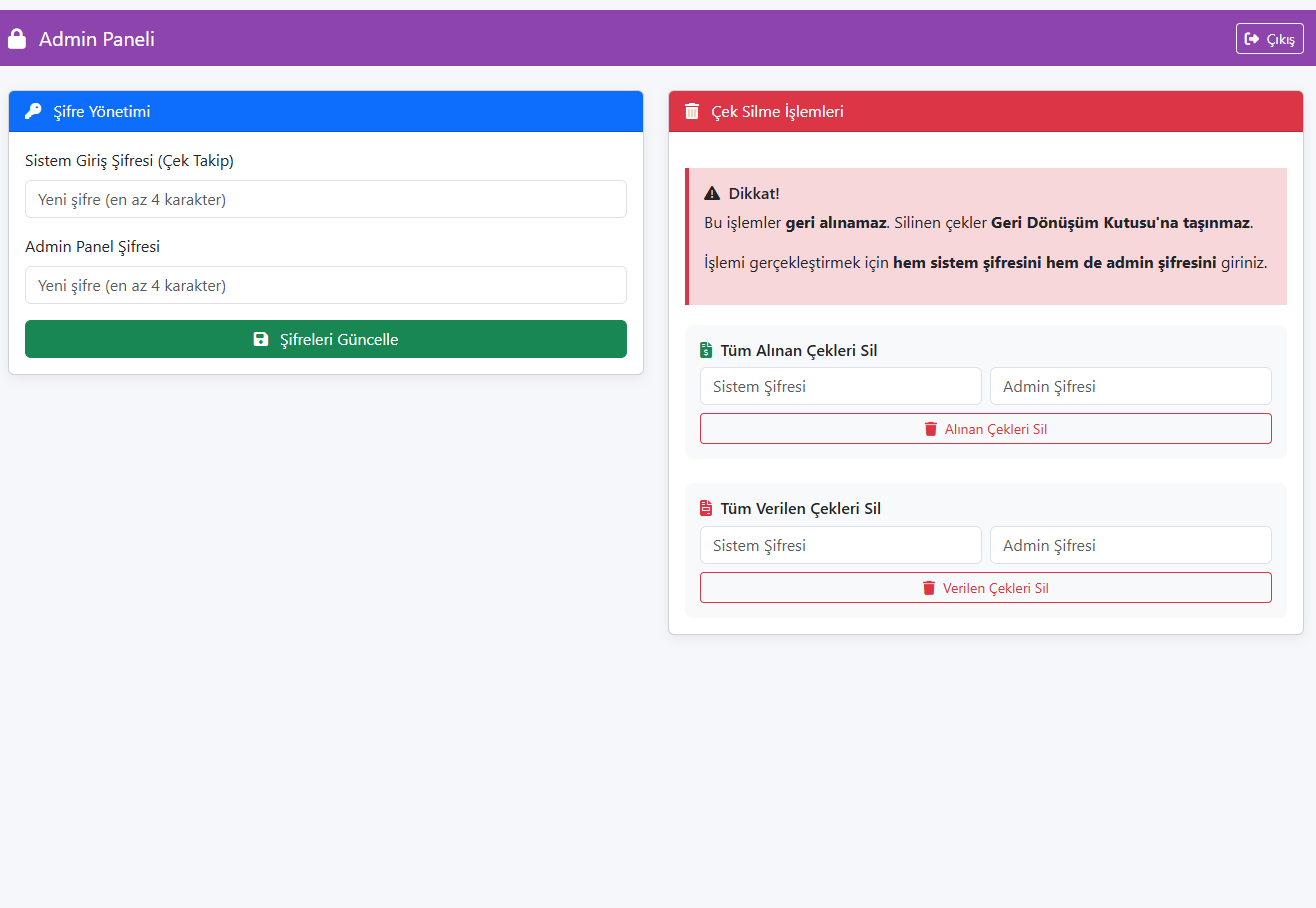This screenshot has height=908, width=1316.
Task: Click the lock icon beside Admin Paneli
Action: pyautogui.click(x=16, y=39)
